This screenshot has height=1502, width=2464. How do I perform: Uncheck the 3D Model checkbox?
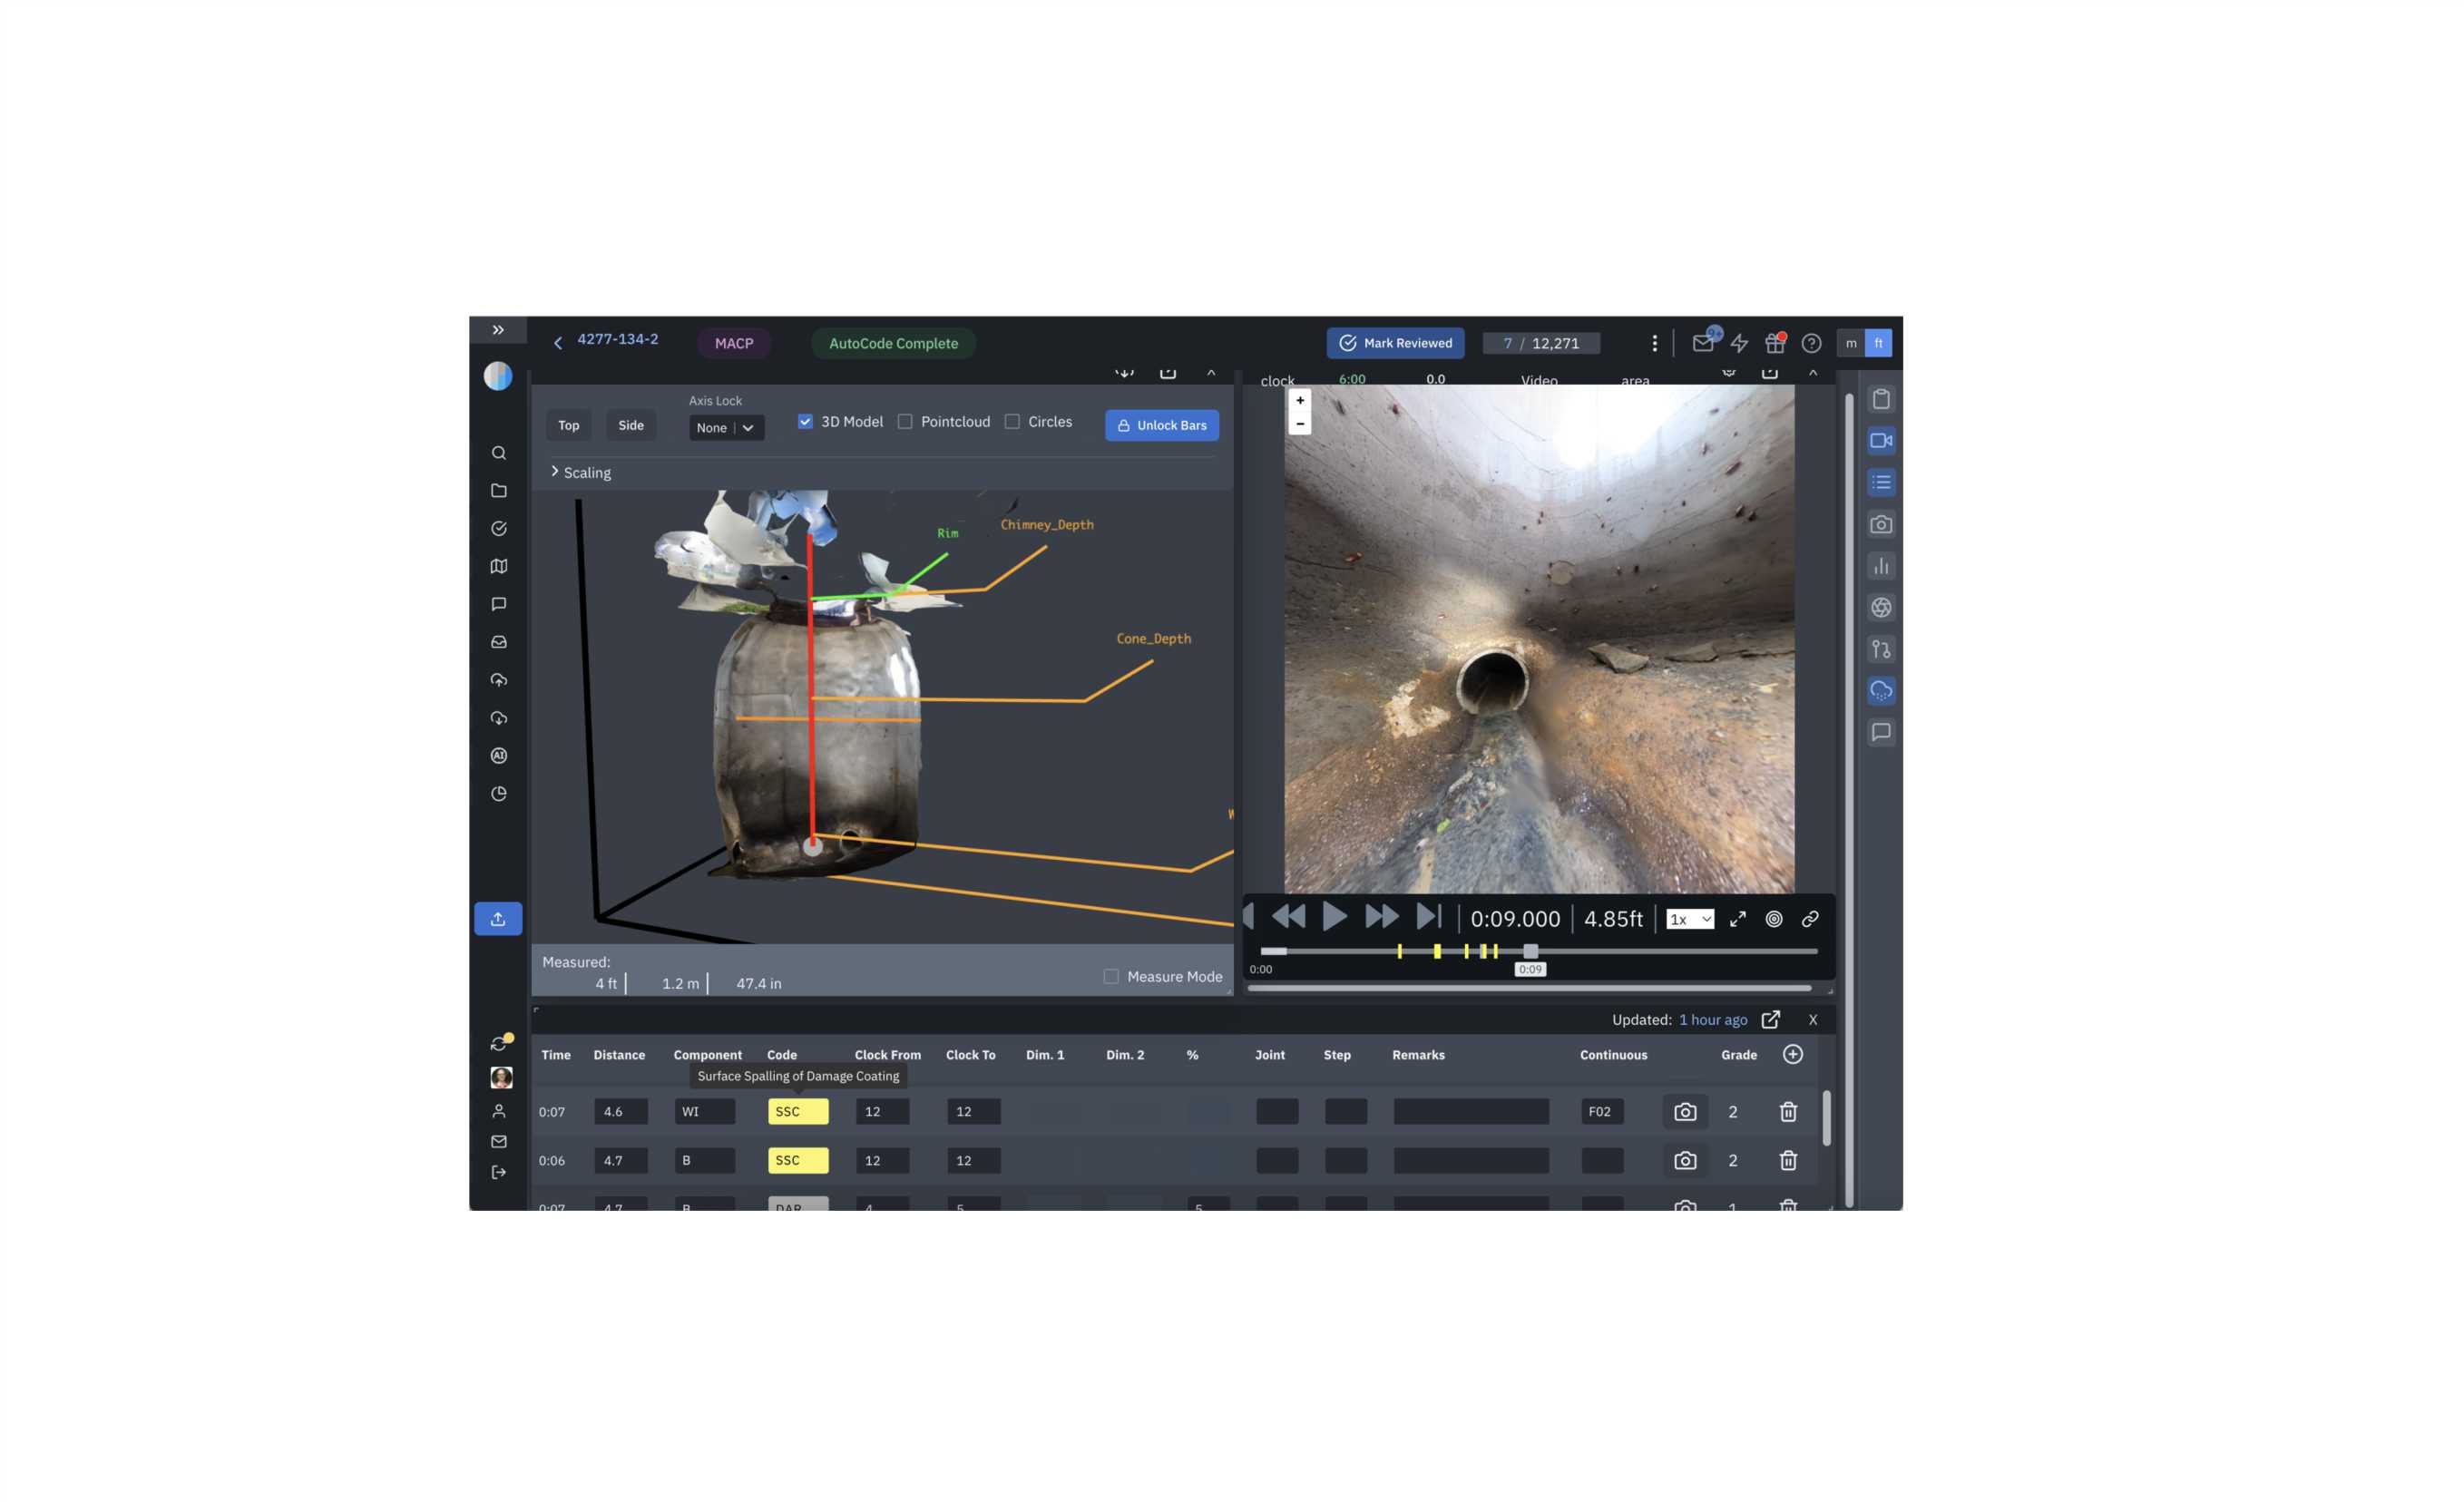pyautogui.click(x=805, y=422)
